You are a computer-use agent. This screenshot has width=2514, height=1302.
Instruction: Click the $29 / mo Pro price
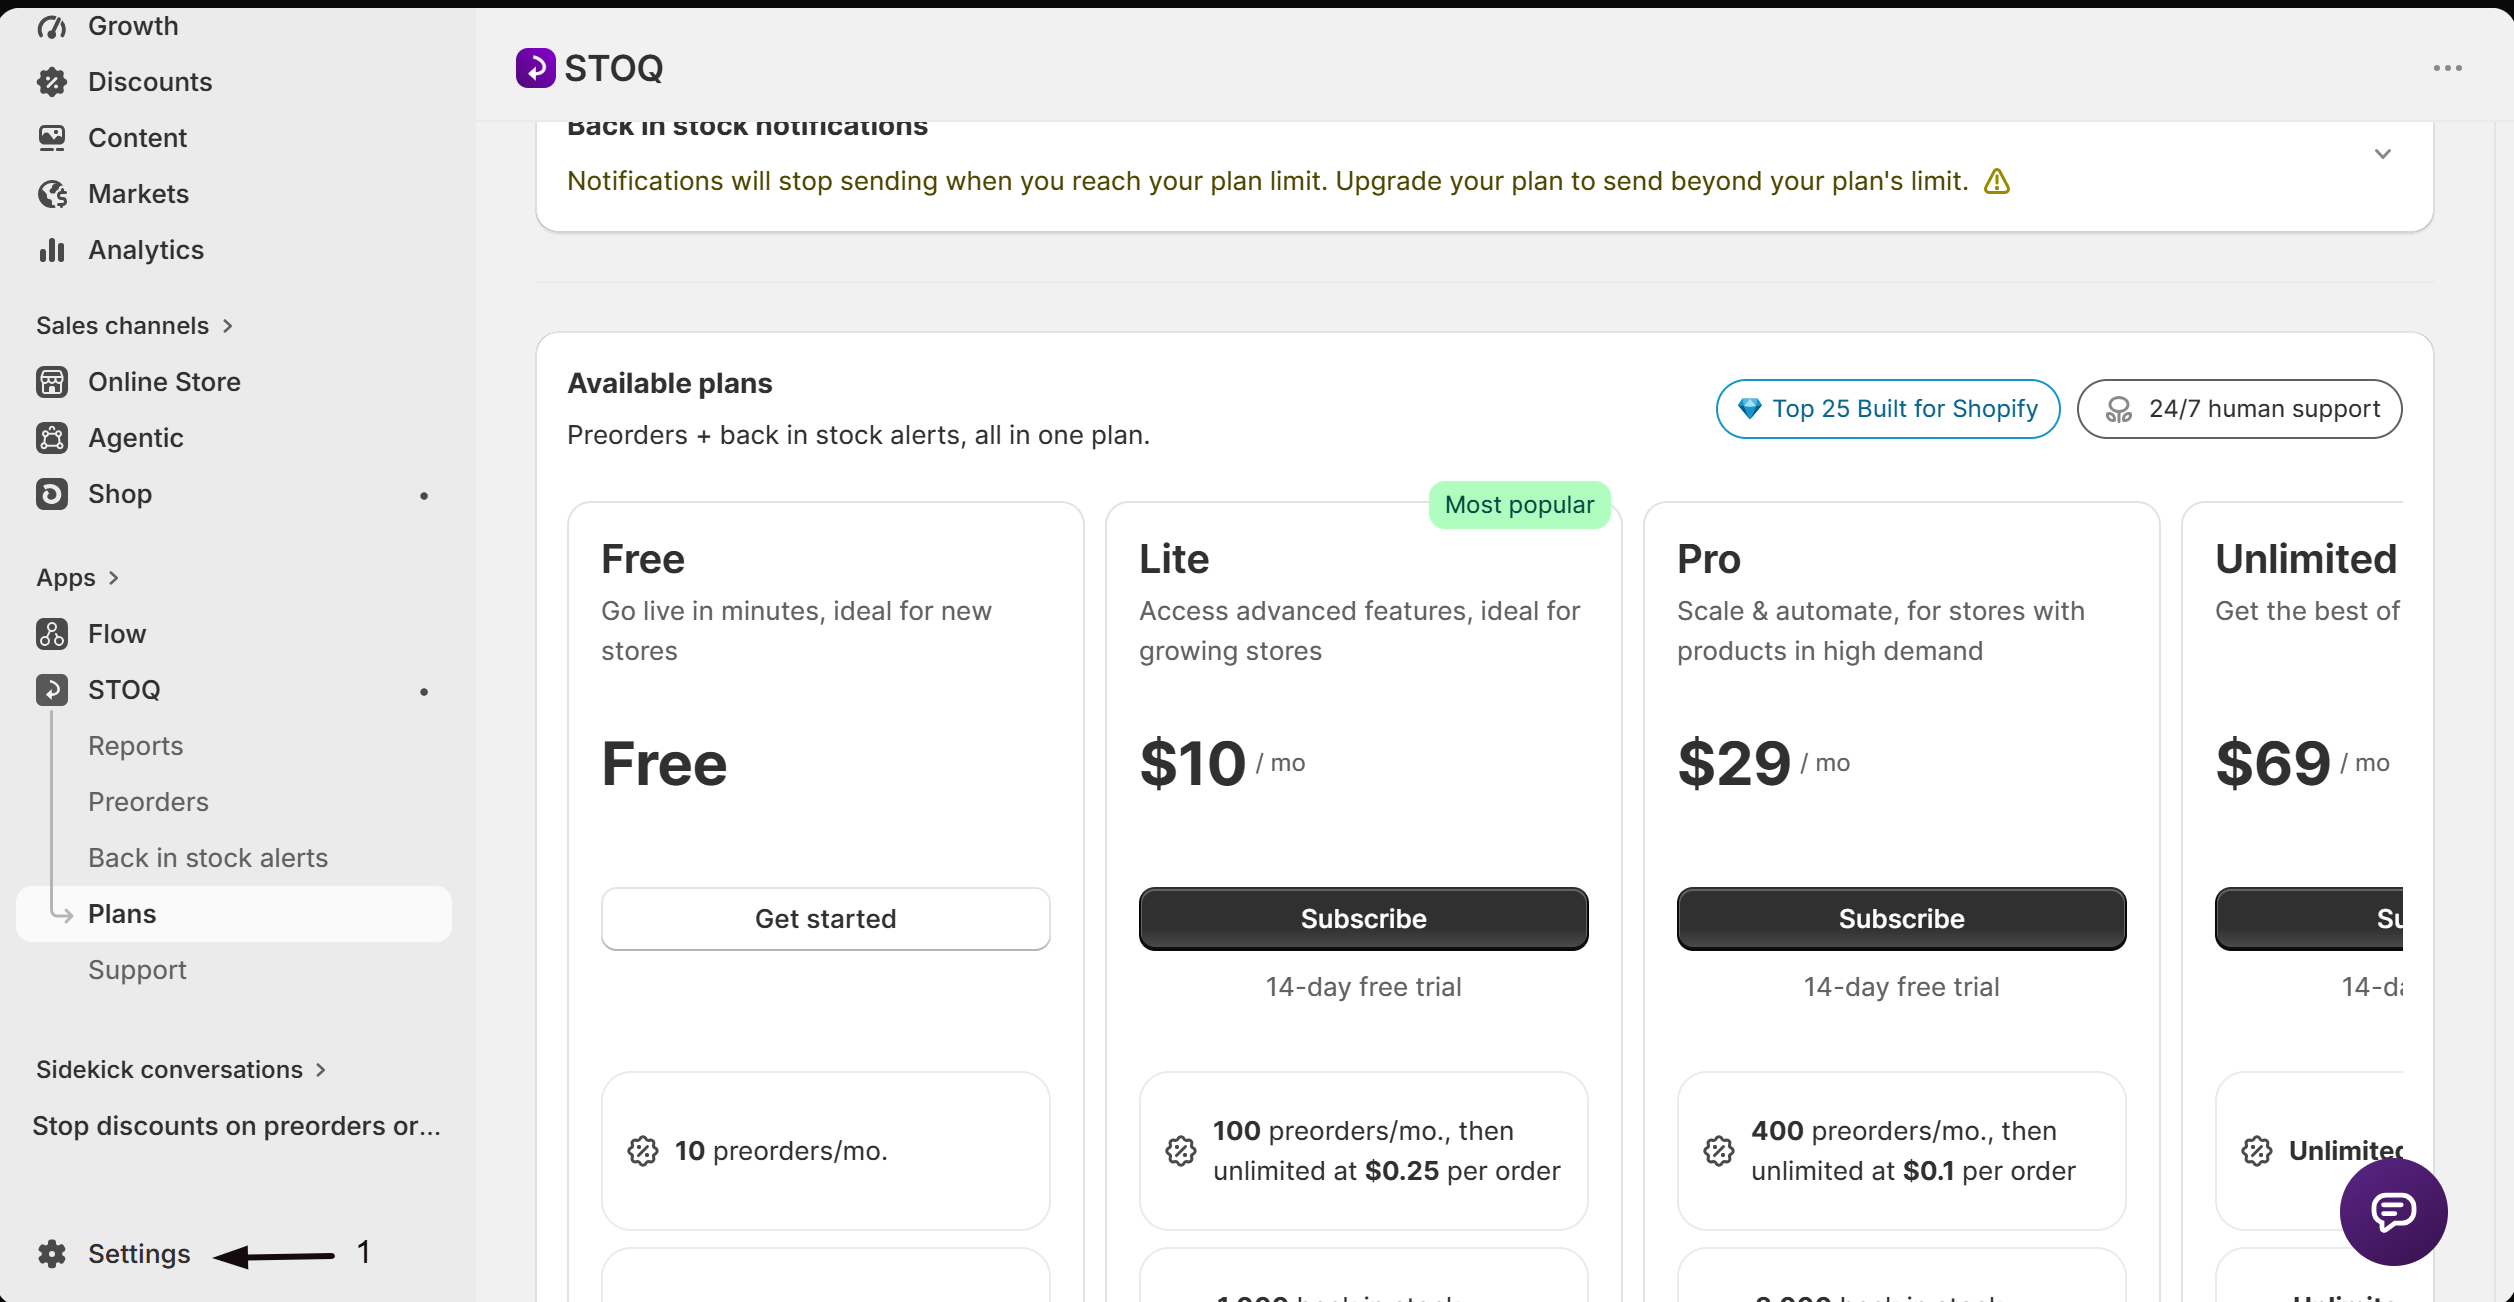pos(1764,763)
